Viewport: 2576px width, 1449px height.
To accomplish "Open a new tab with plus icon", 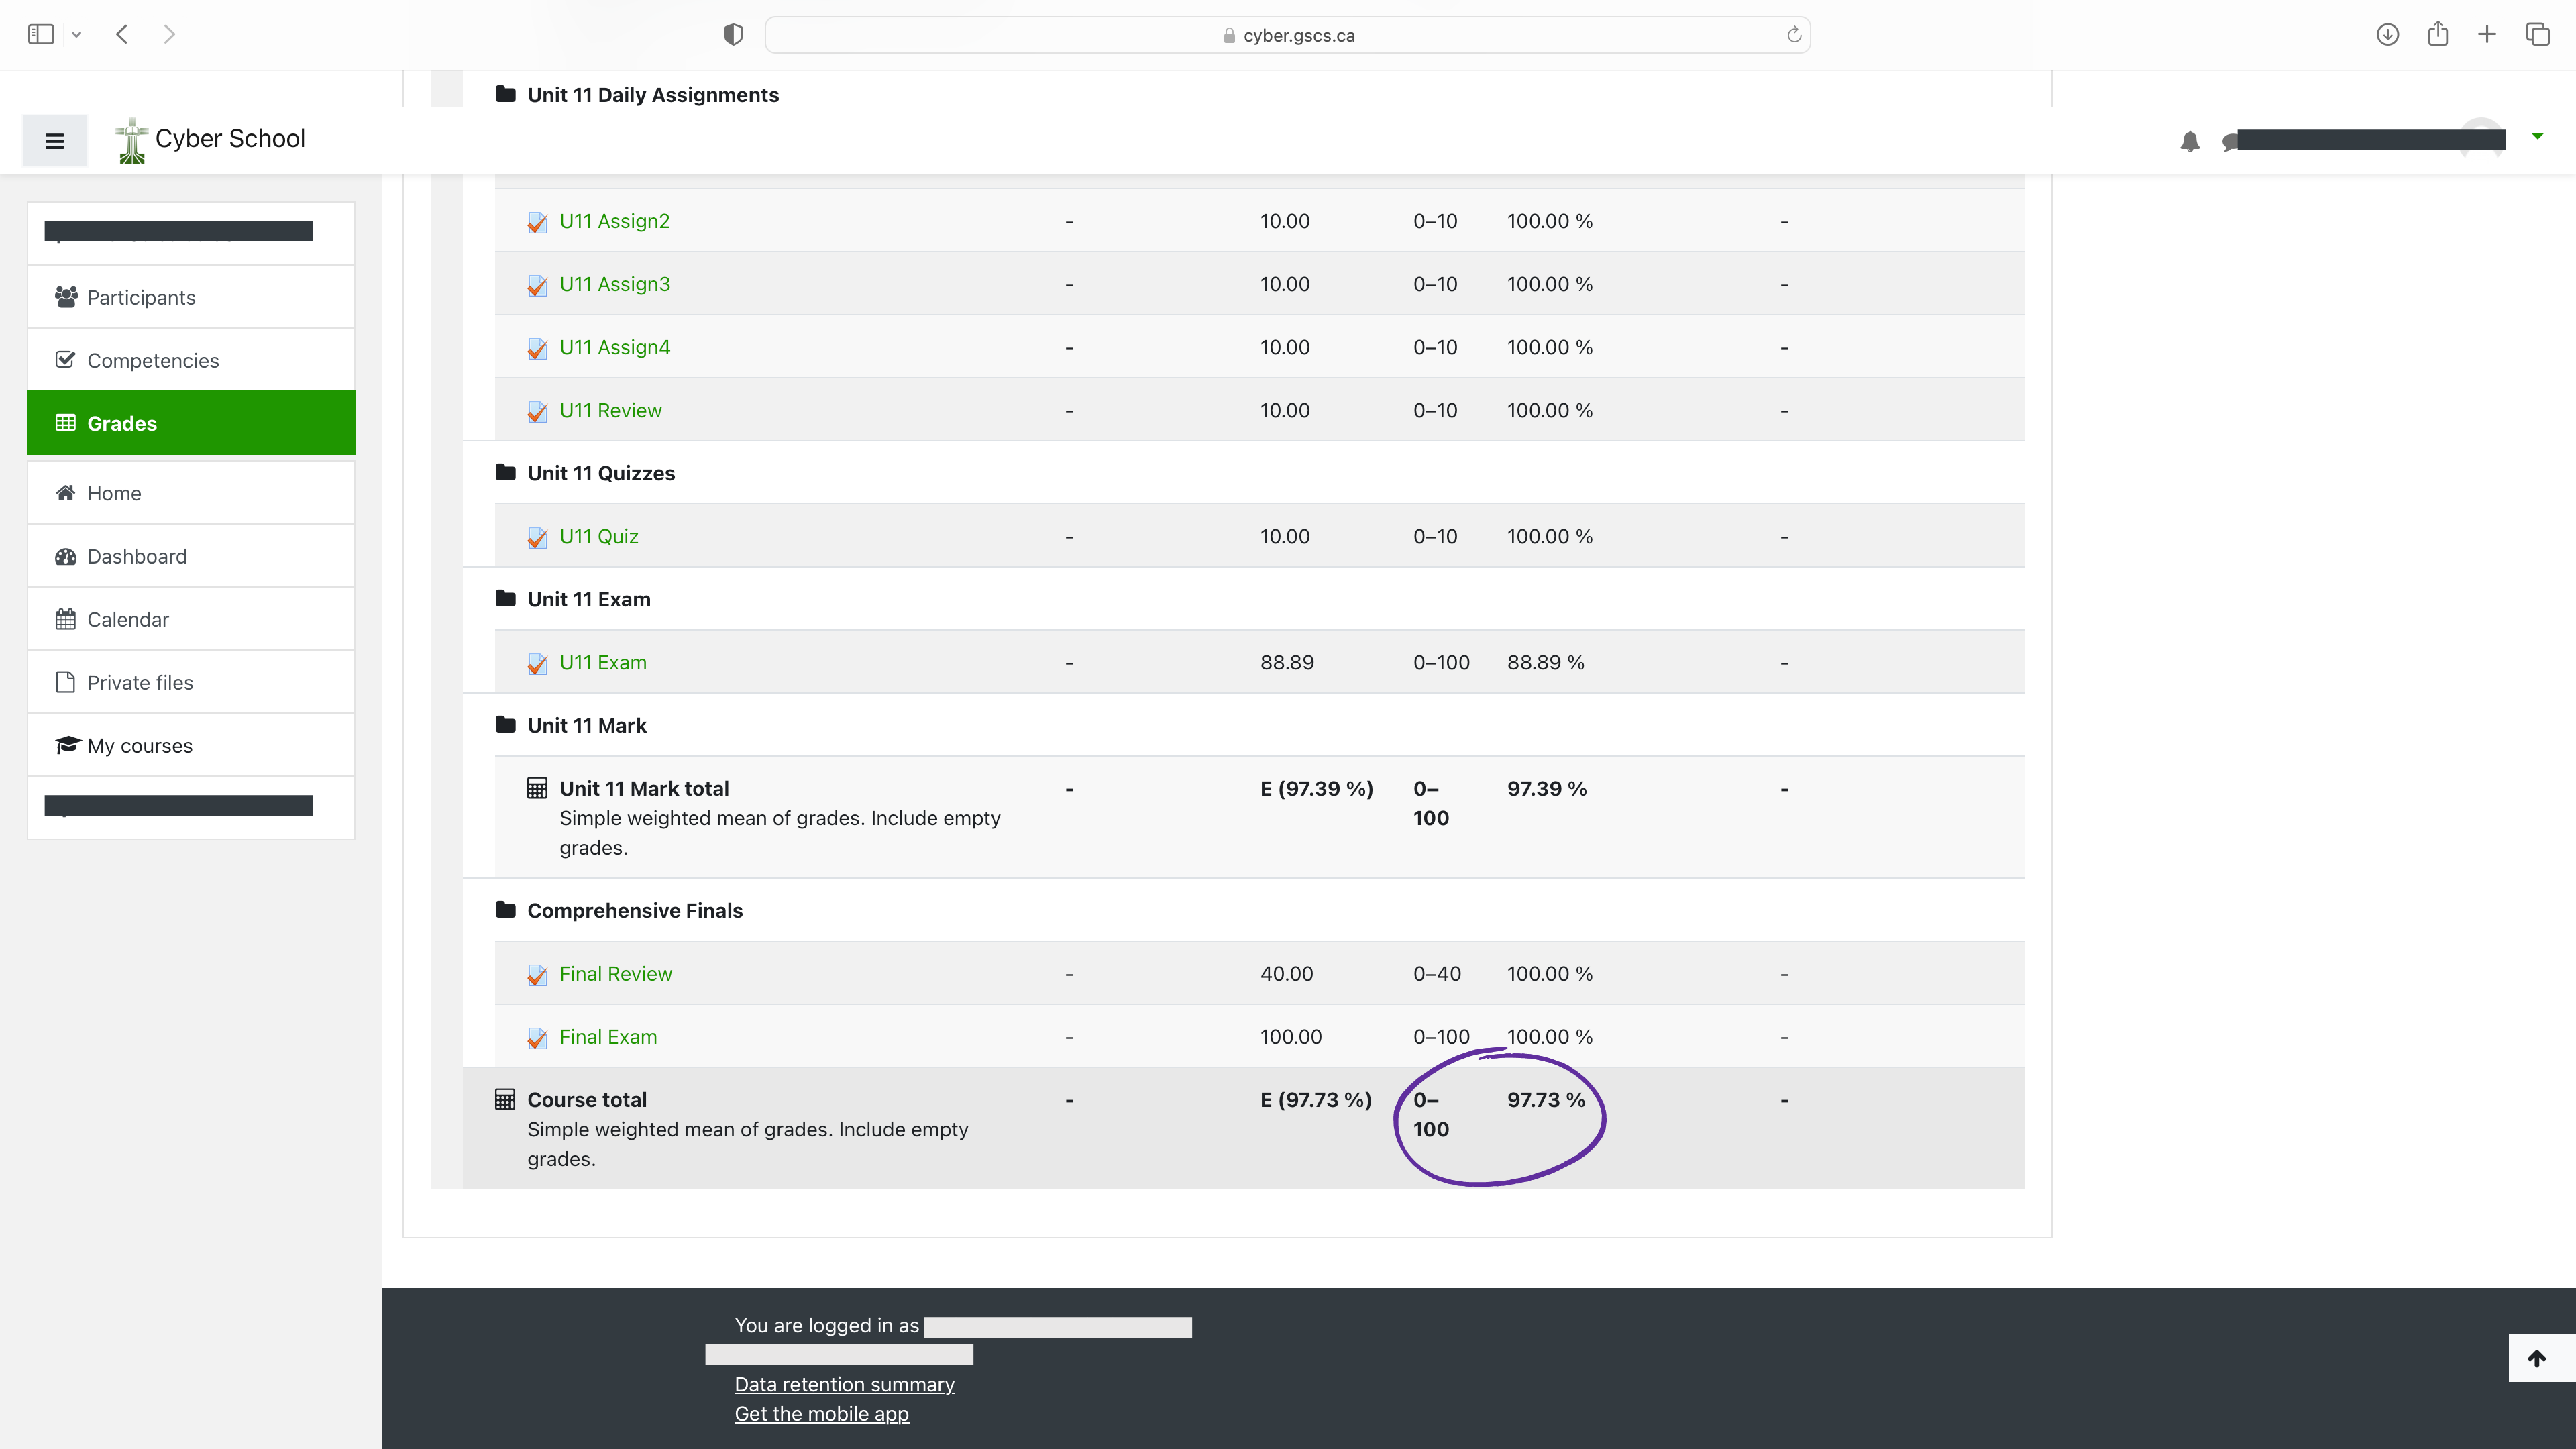I will [x=2486, y=34].
